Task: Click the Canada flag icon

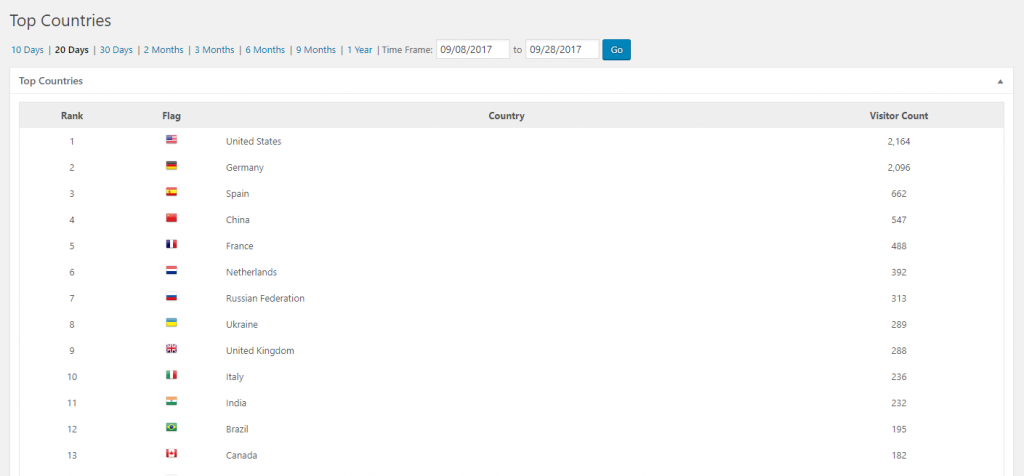Action: point(172,453)
